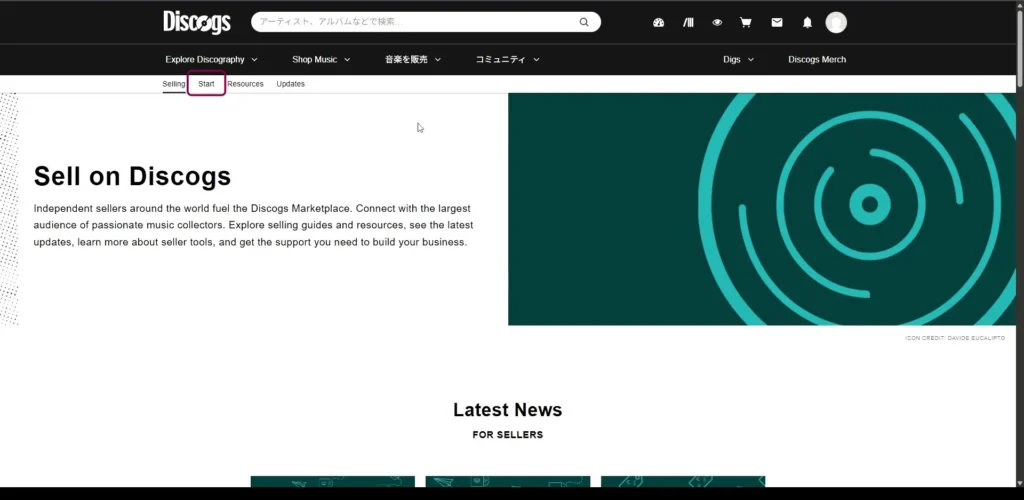Switch to the Start tab

coord(206,84)
